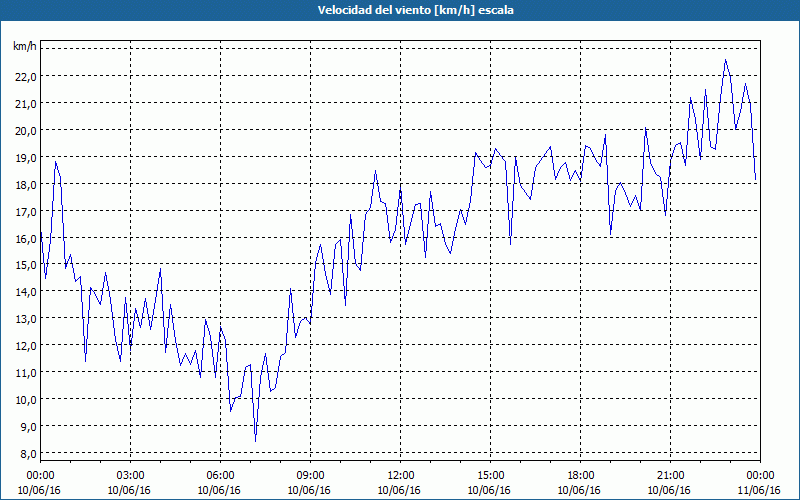Click the 13,0 y-axis value
Image resolution: width=800 pixels, height=500 pixels.
tap(26, 319)
